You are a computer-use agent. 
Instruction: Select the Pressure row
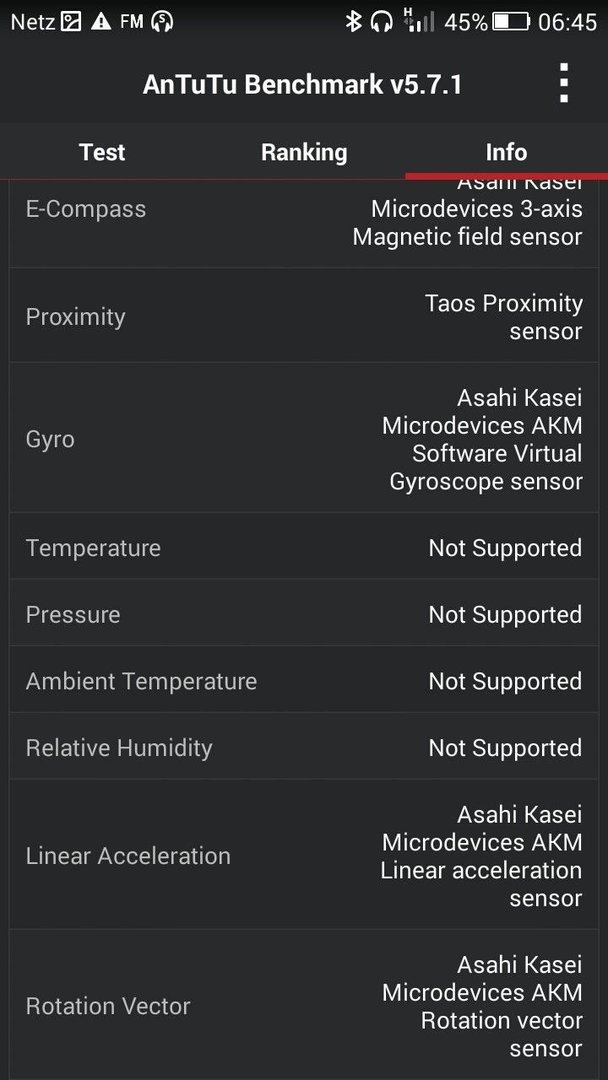coord(304,613)
